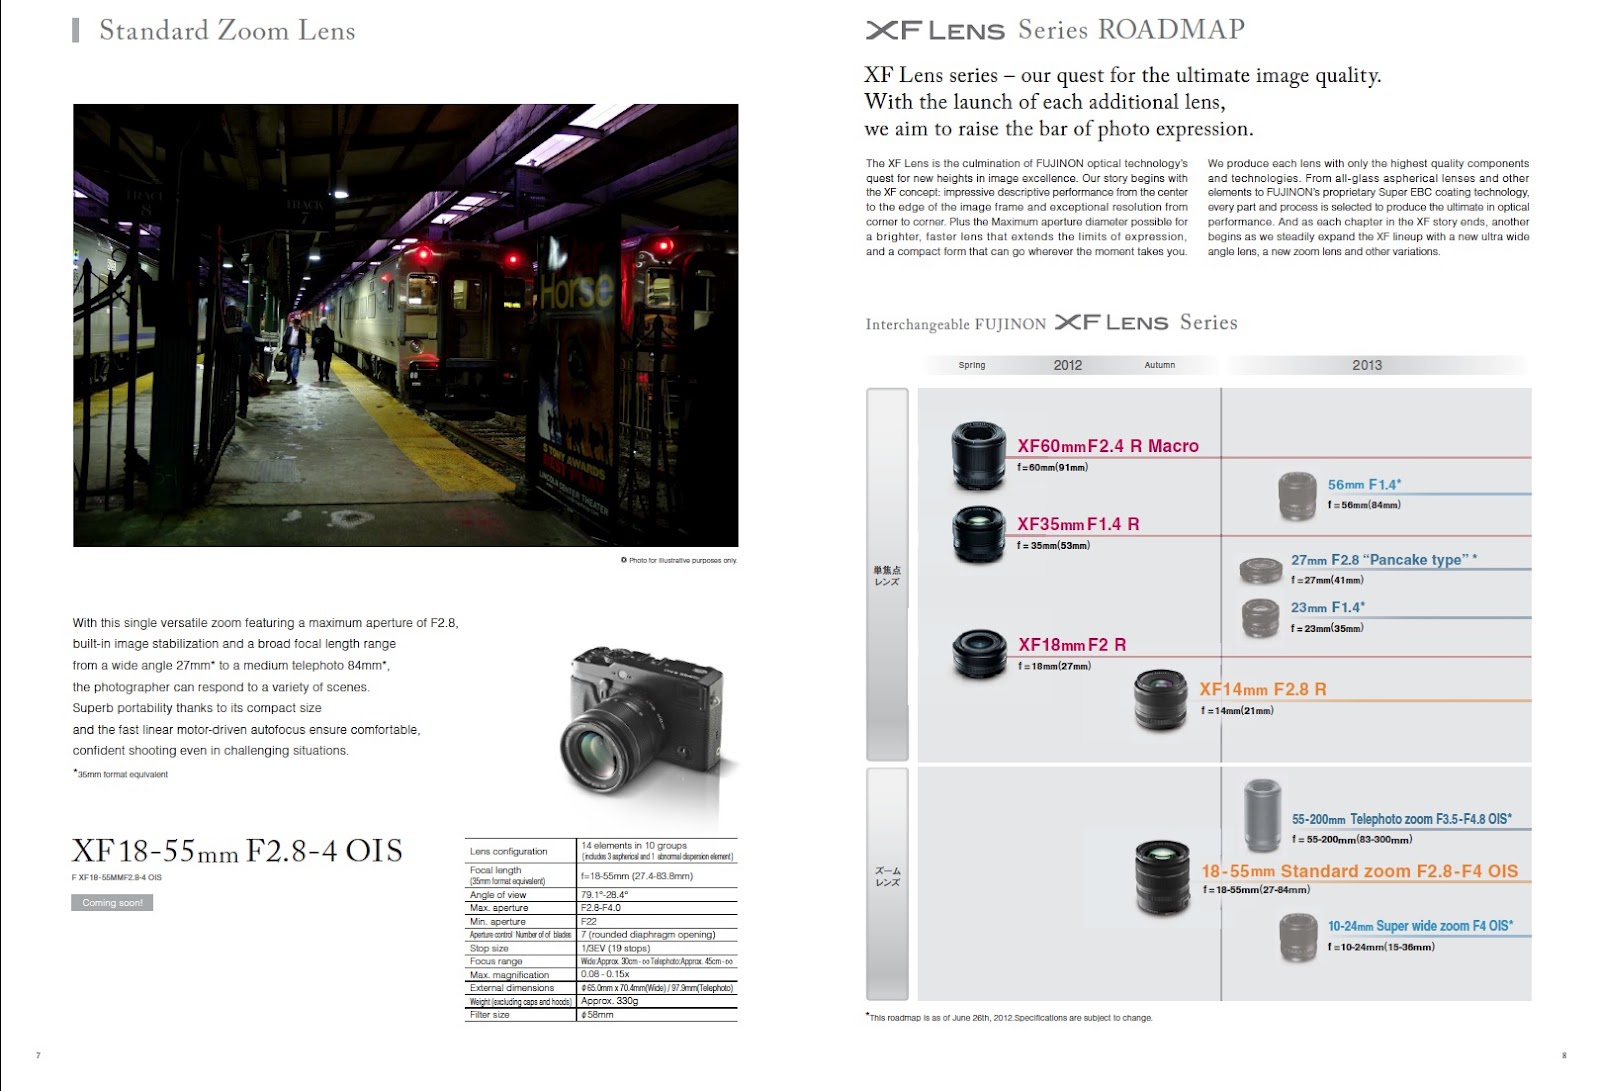The image size is (1600, 1091).
Task: Click the 23mm F1.4 lens image
Action: coord(1260,618)
